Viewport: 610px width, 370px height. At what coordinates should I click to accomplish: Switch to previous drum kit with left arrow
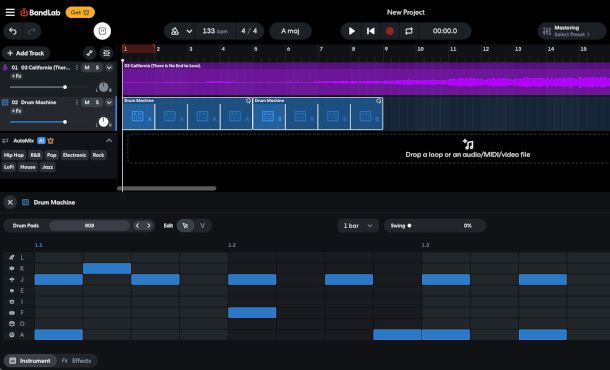click(137, 226)
